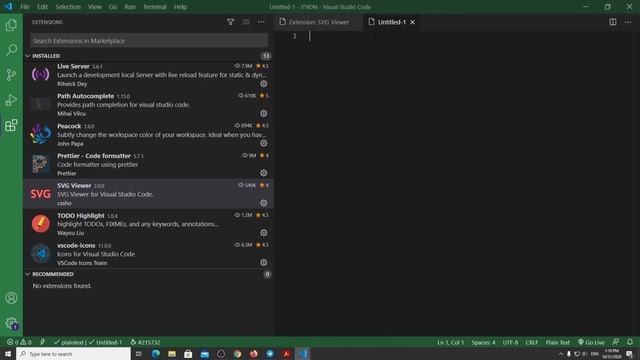Select Path Autocomplete extension entry
Image resolution: width=640 pixels, height=360 pixels.
pos(149,104)
